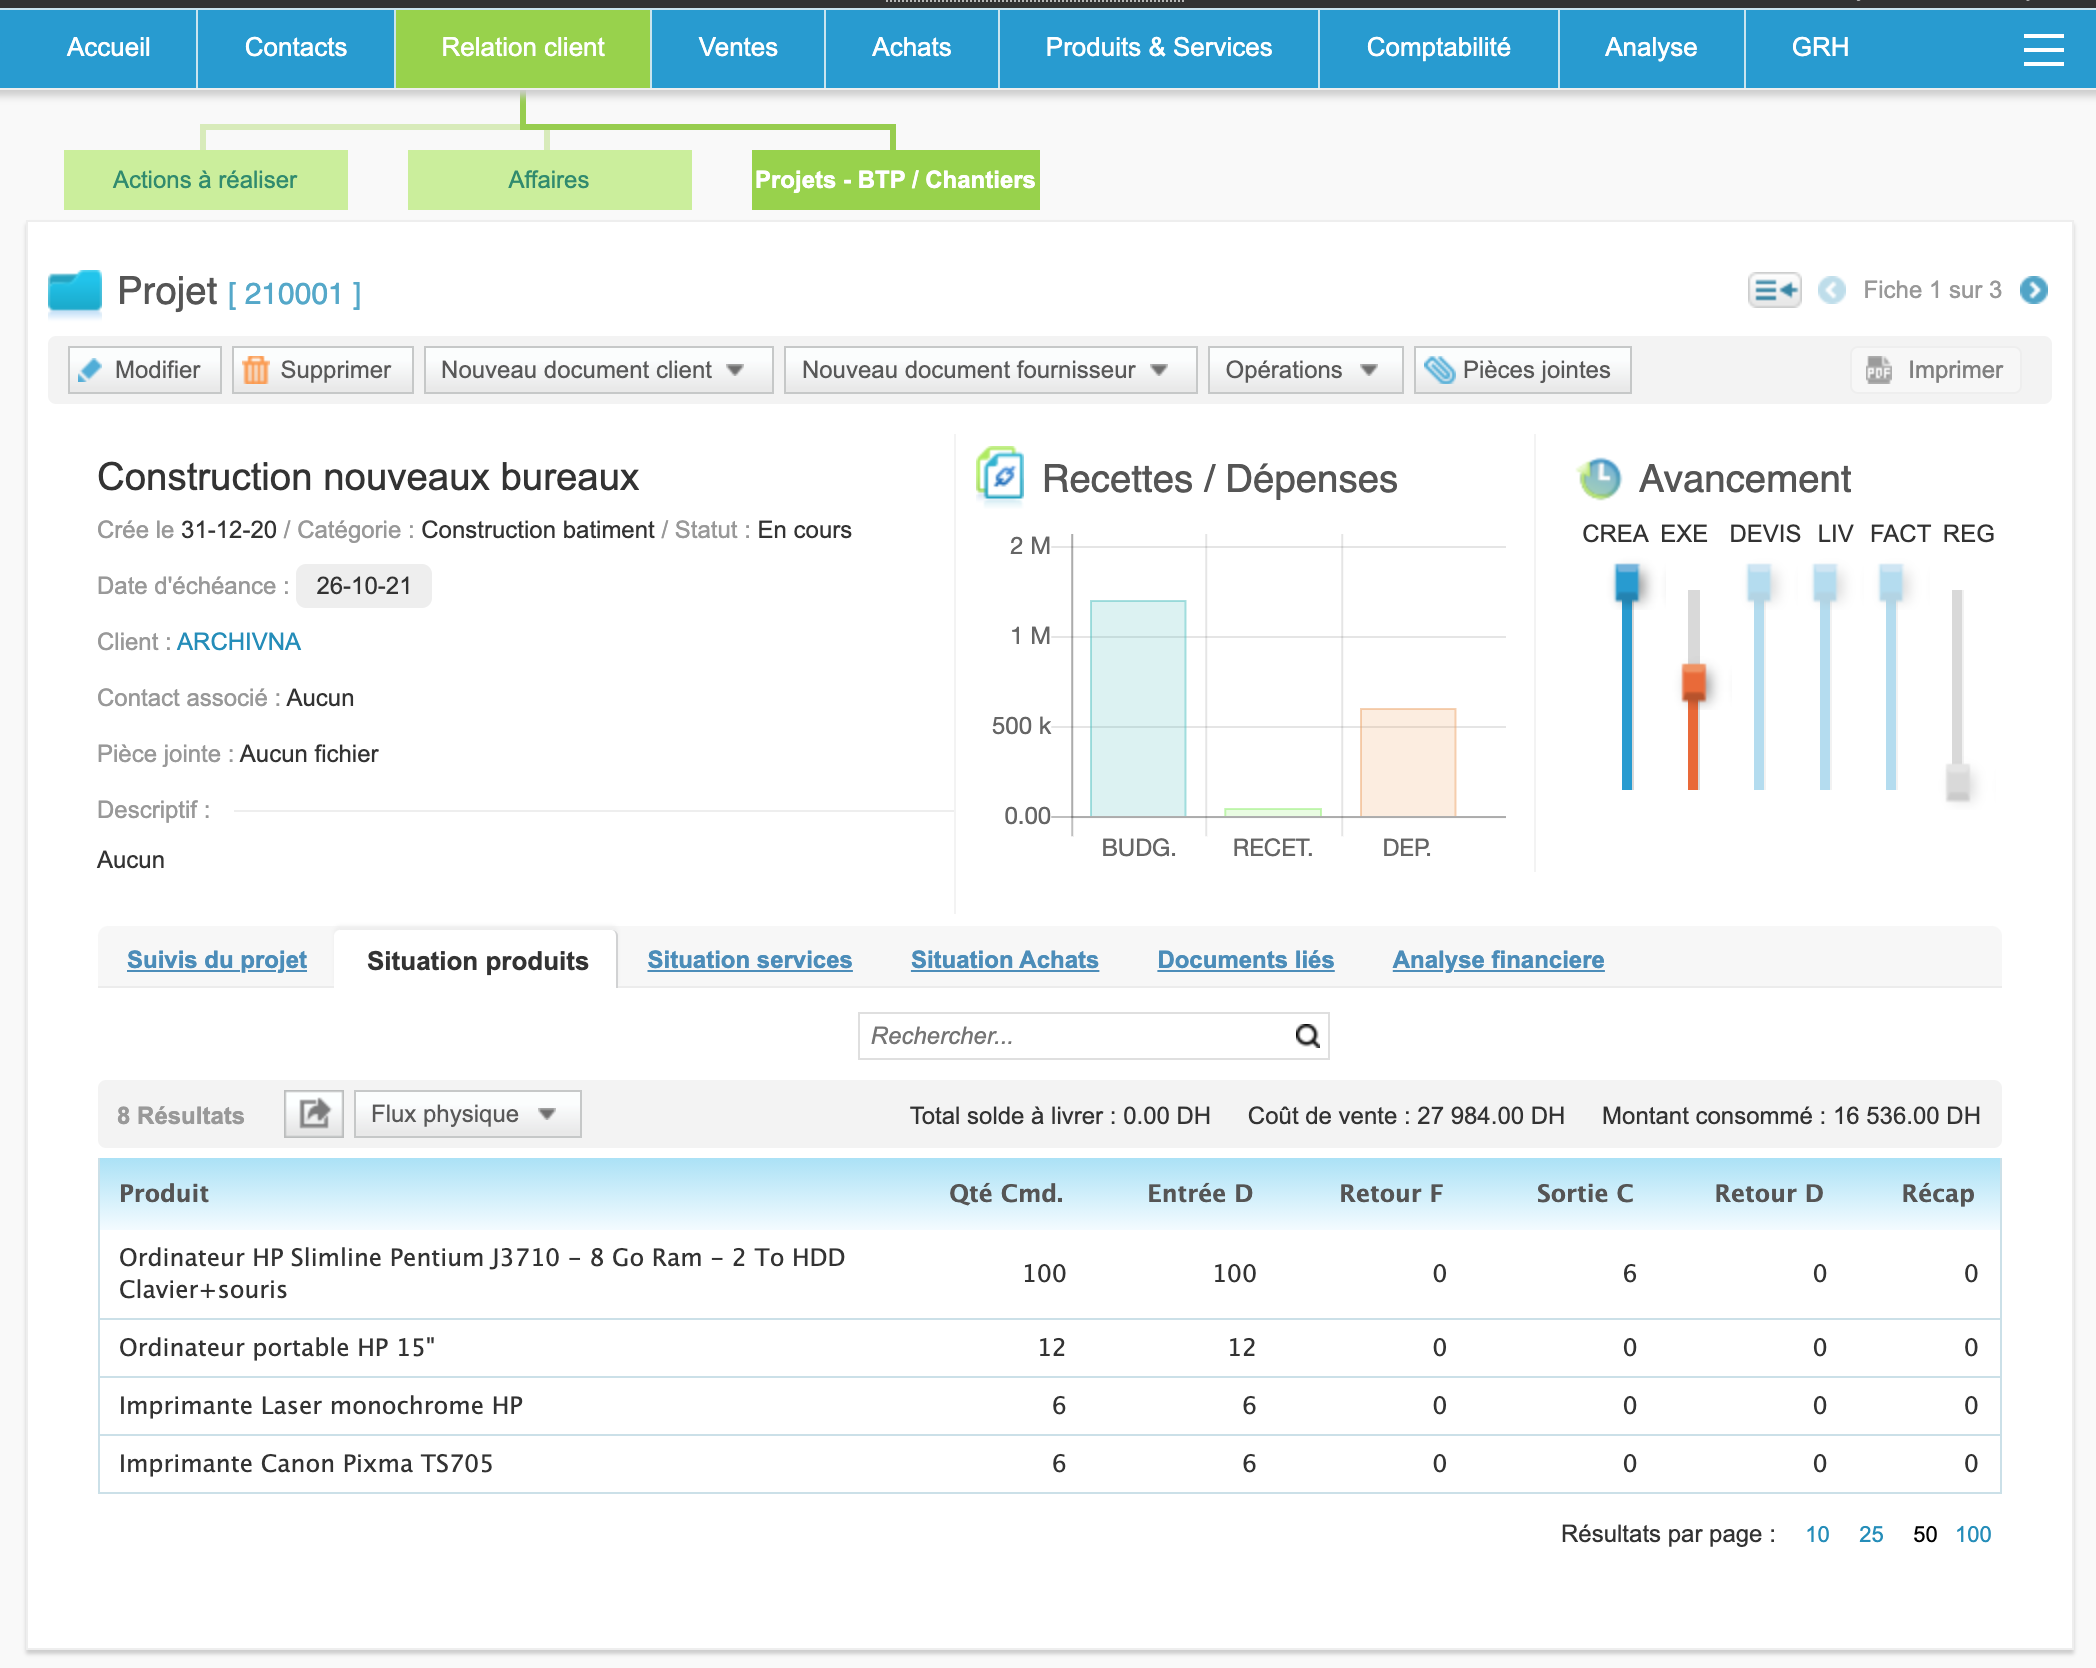
Task: Click the Recettes / Dépenses chart icon
Action: point(1000,476)
